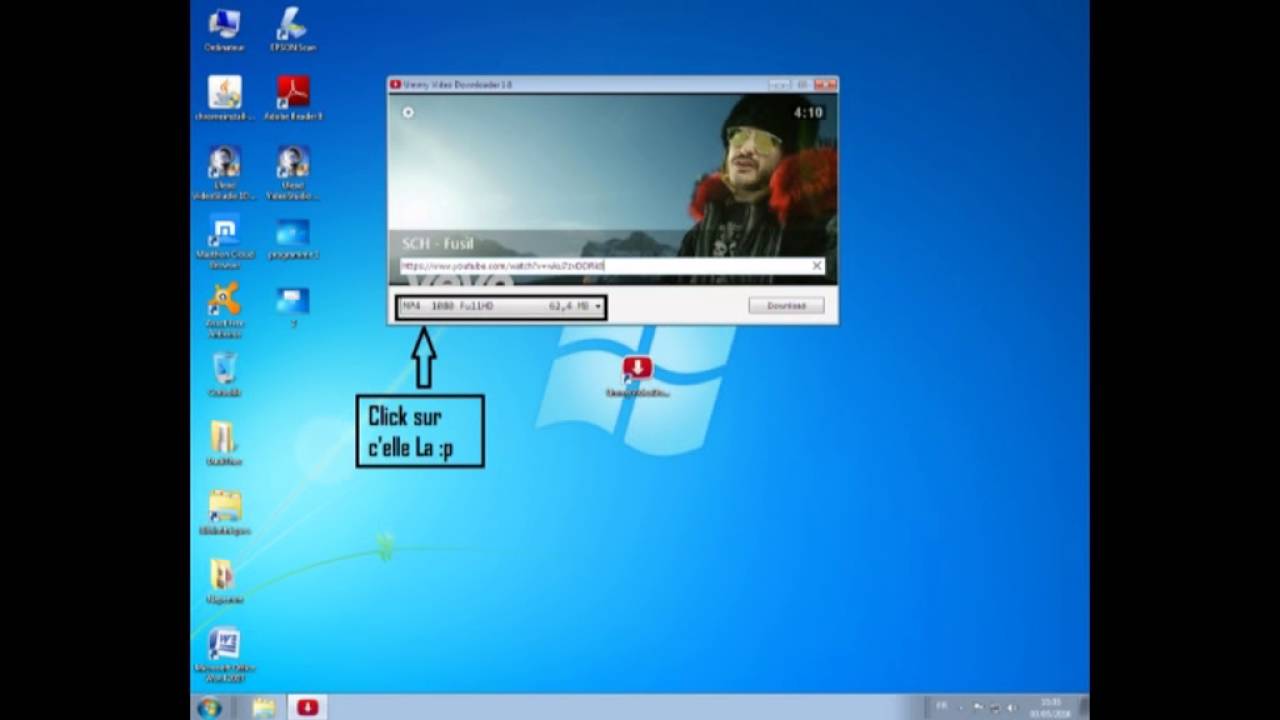
Task: Open the settings gear in the downloader preview
Action: [x=408, y=112]
